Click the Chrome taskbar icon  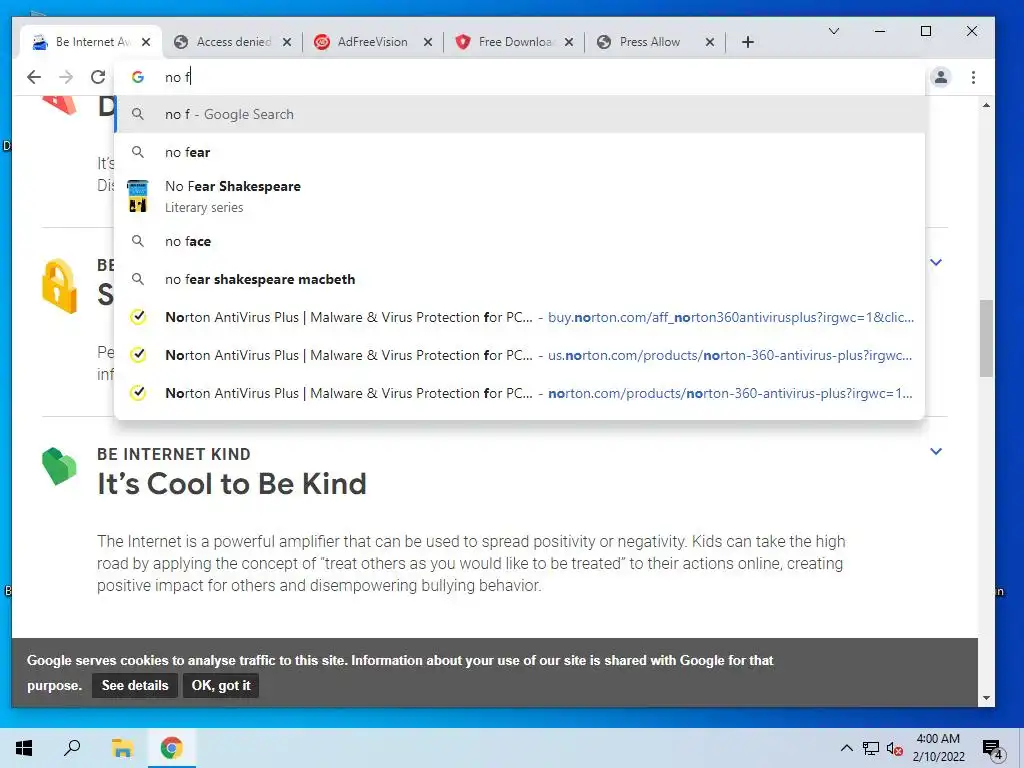172,748
